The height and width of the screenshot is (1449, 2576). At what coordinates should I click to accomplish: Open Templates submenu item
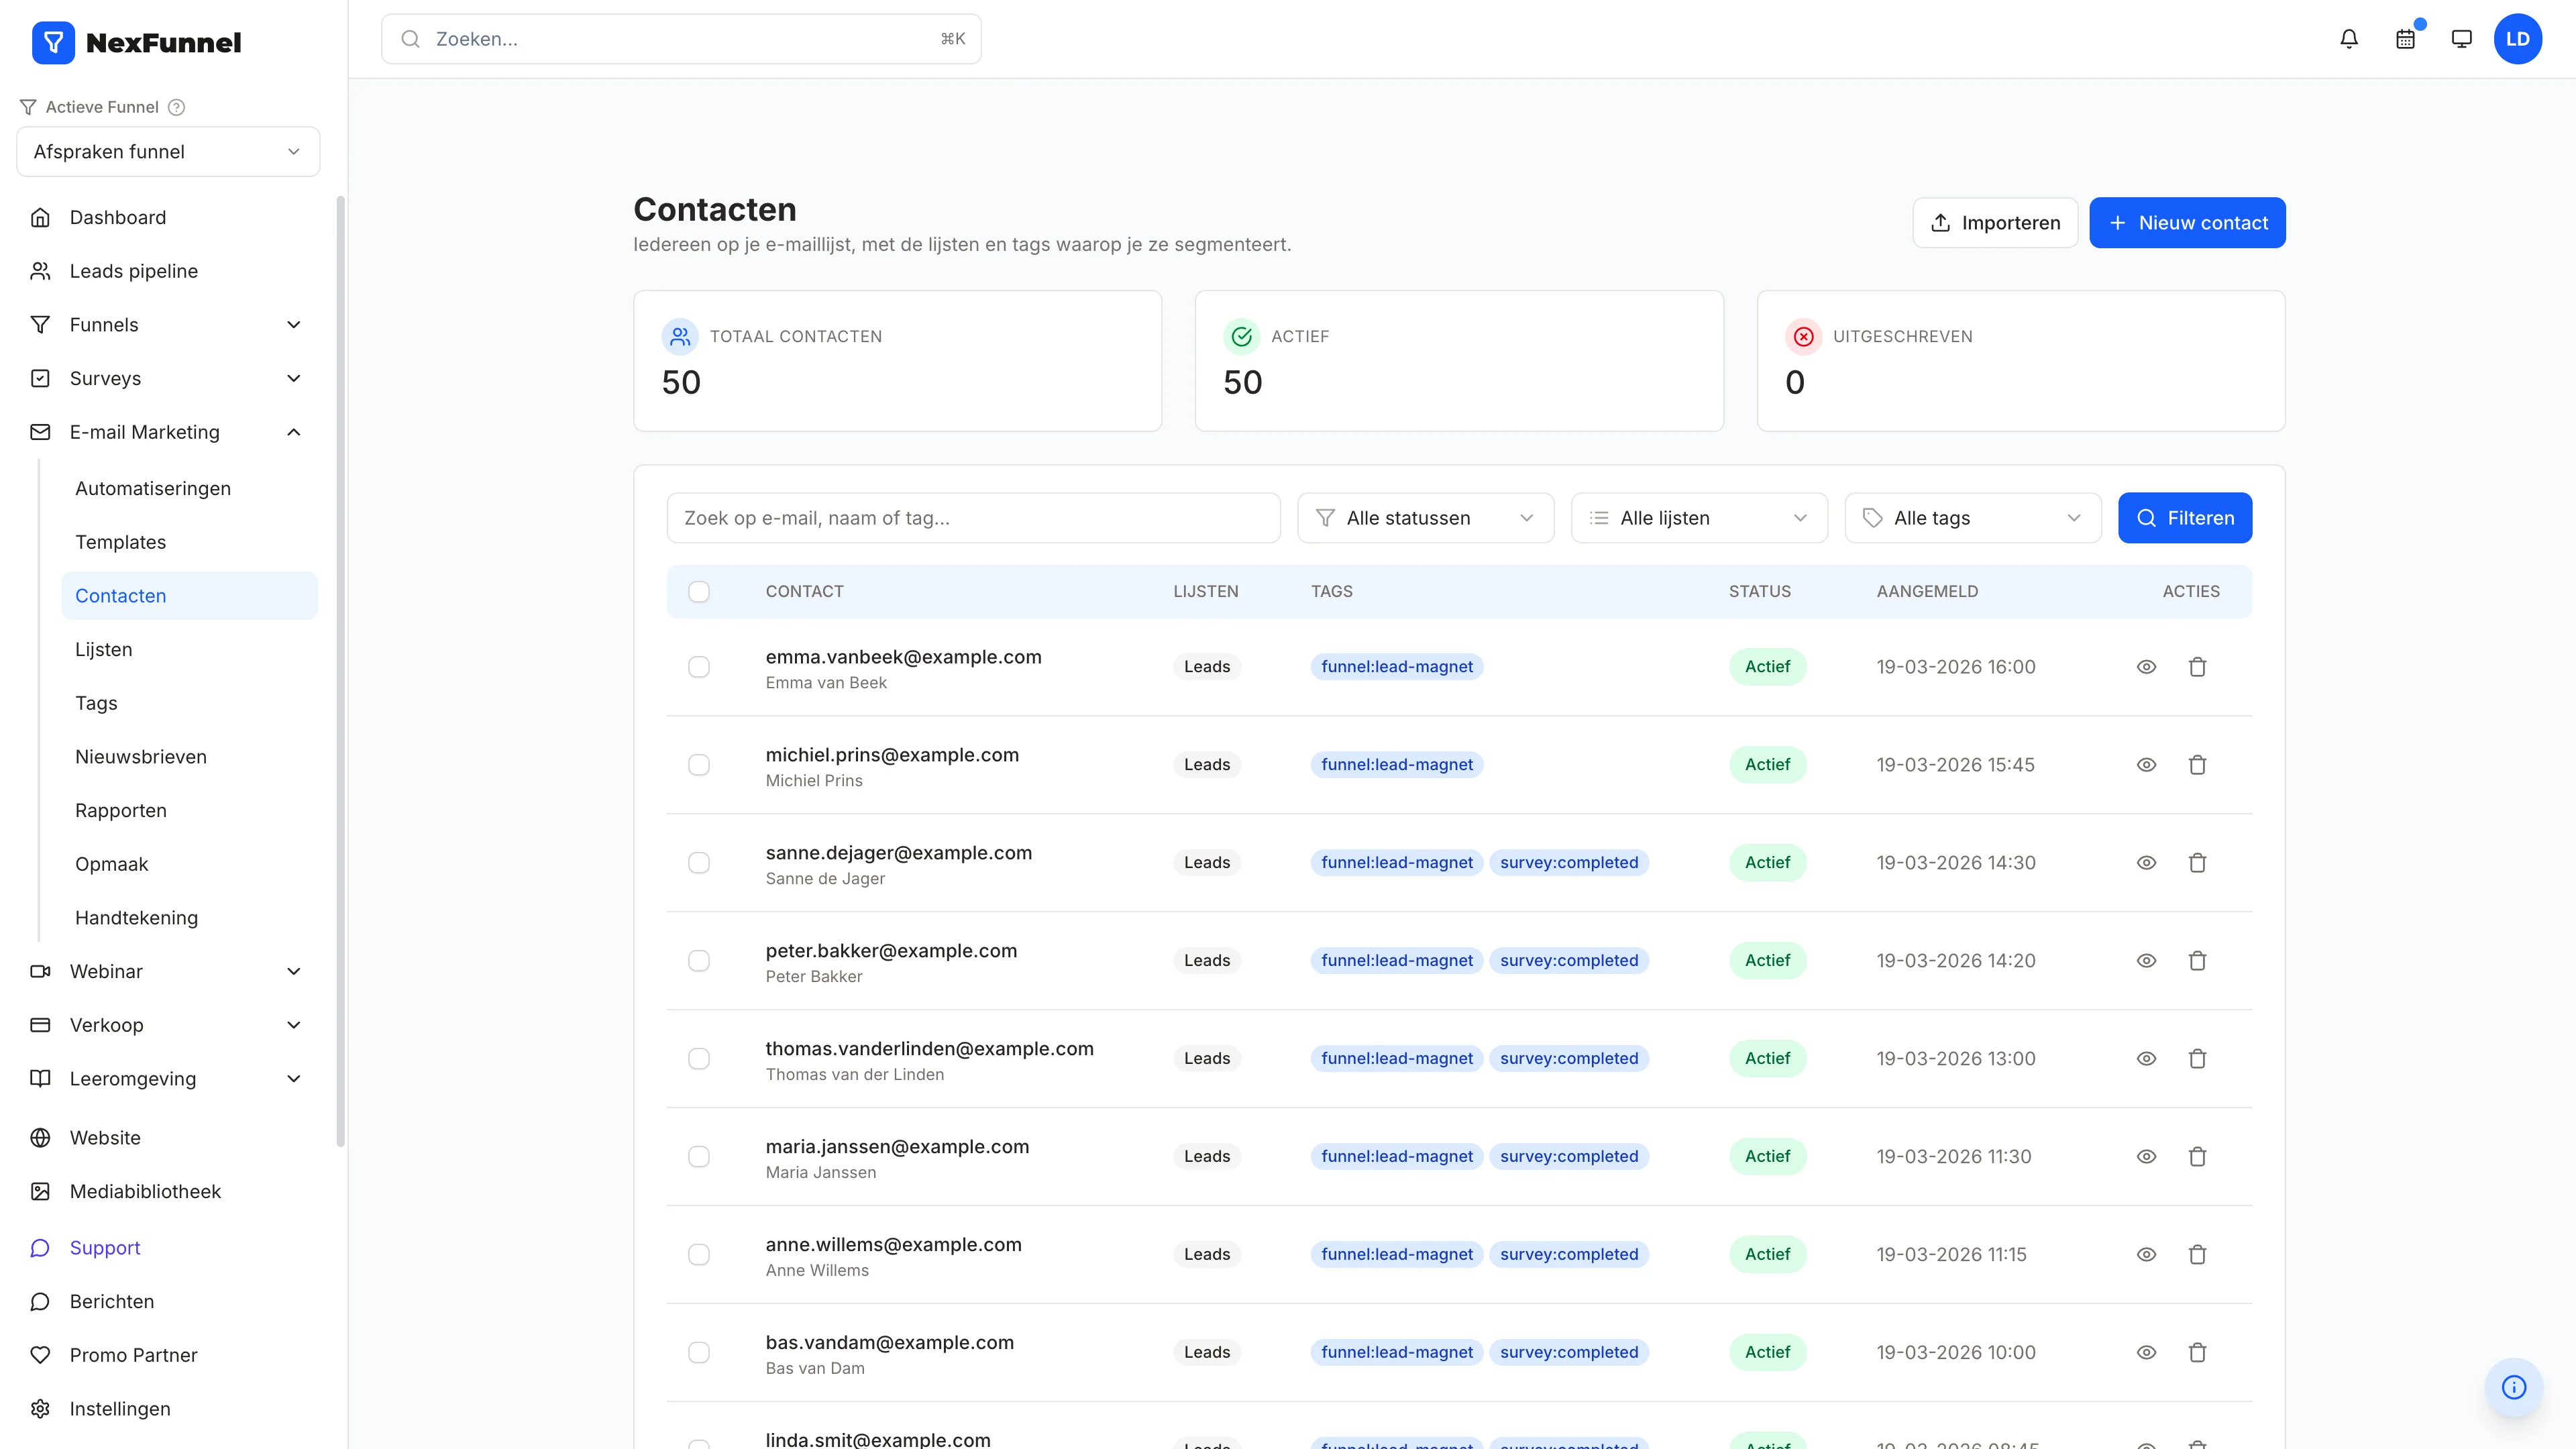190,543
